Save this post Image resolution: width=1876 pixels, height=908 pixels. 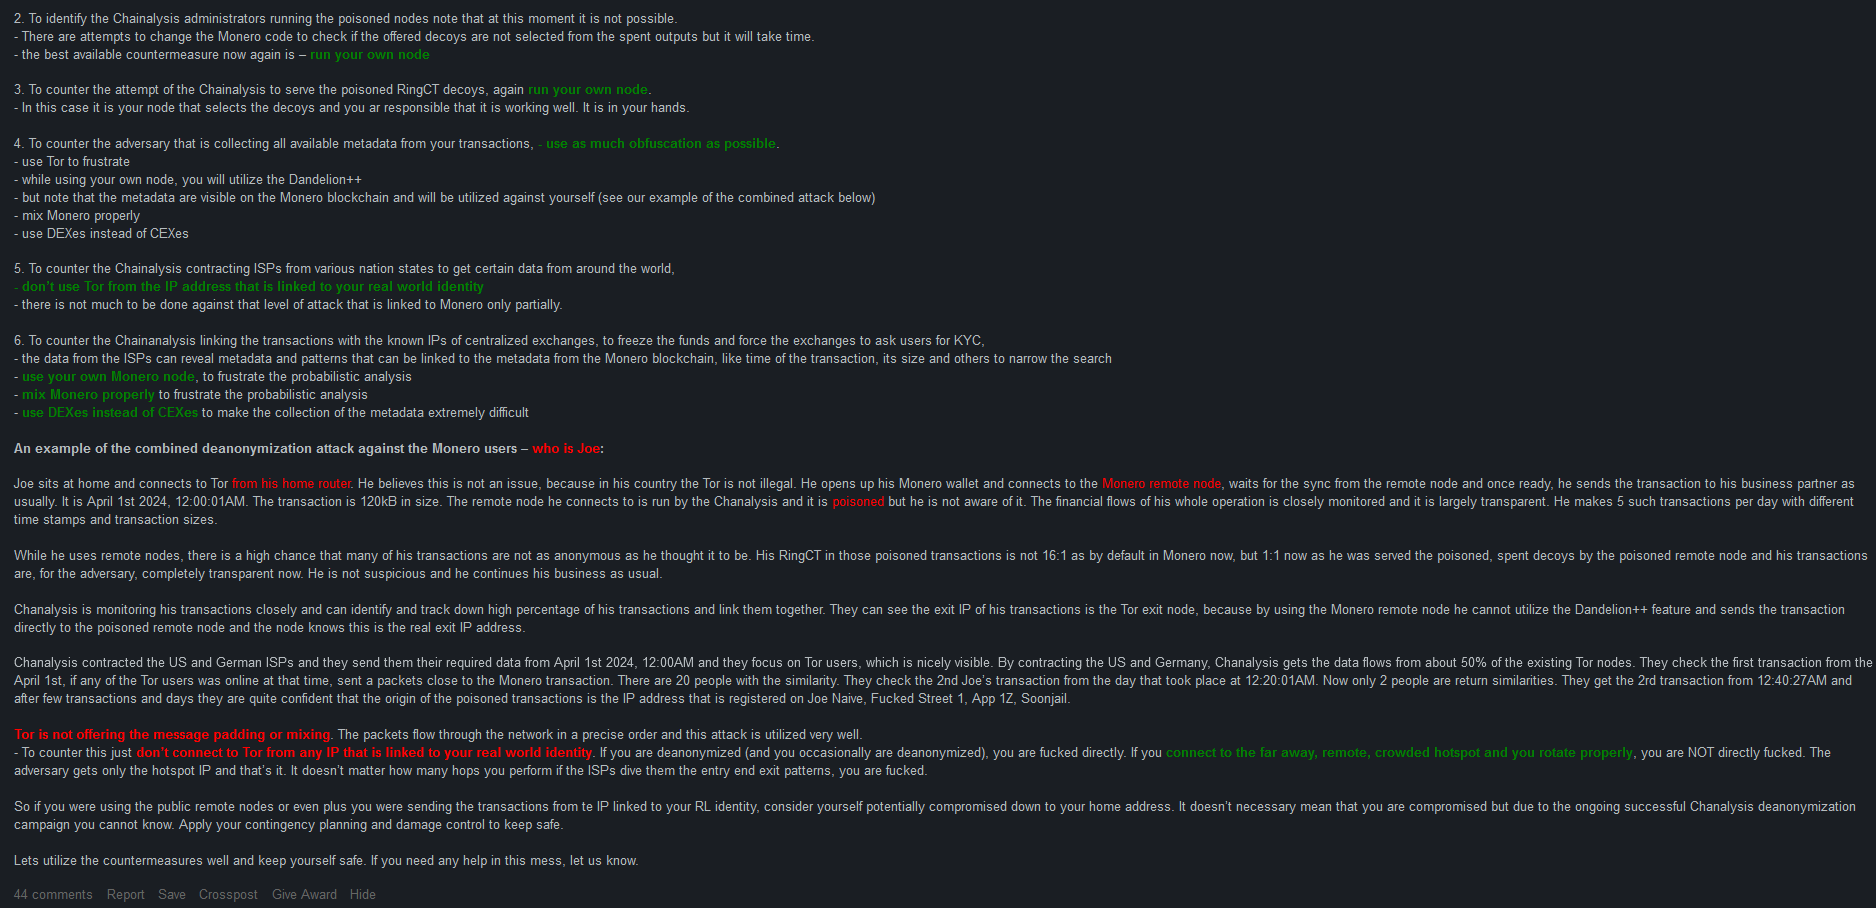click(172, 894)
